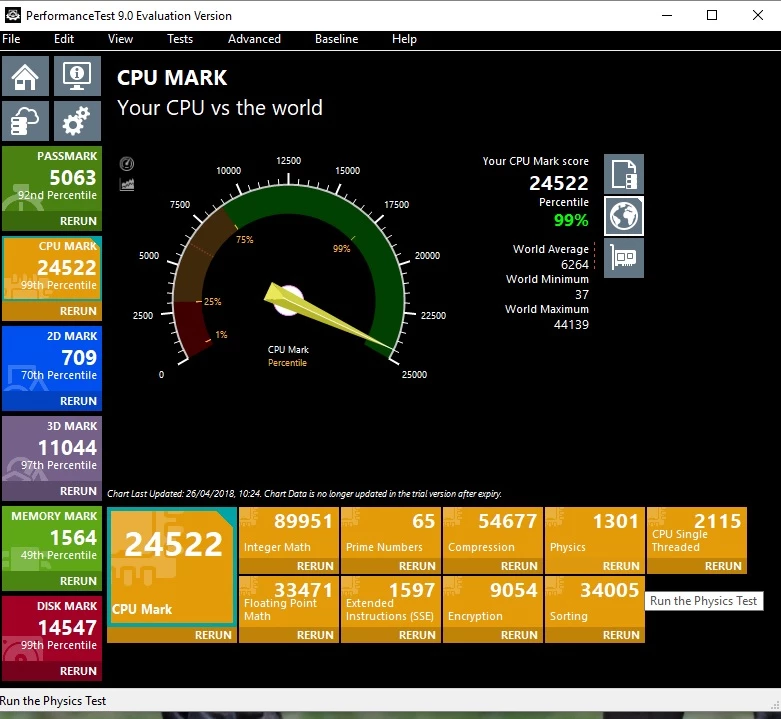Select the Floating Point Math 33471 tile
This screenshot has width=781, height=719.
289,601
